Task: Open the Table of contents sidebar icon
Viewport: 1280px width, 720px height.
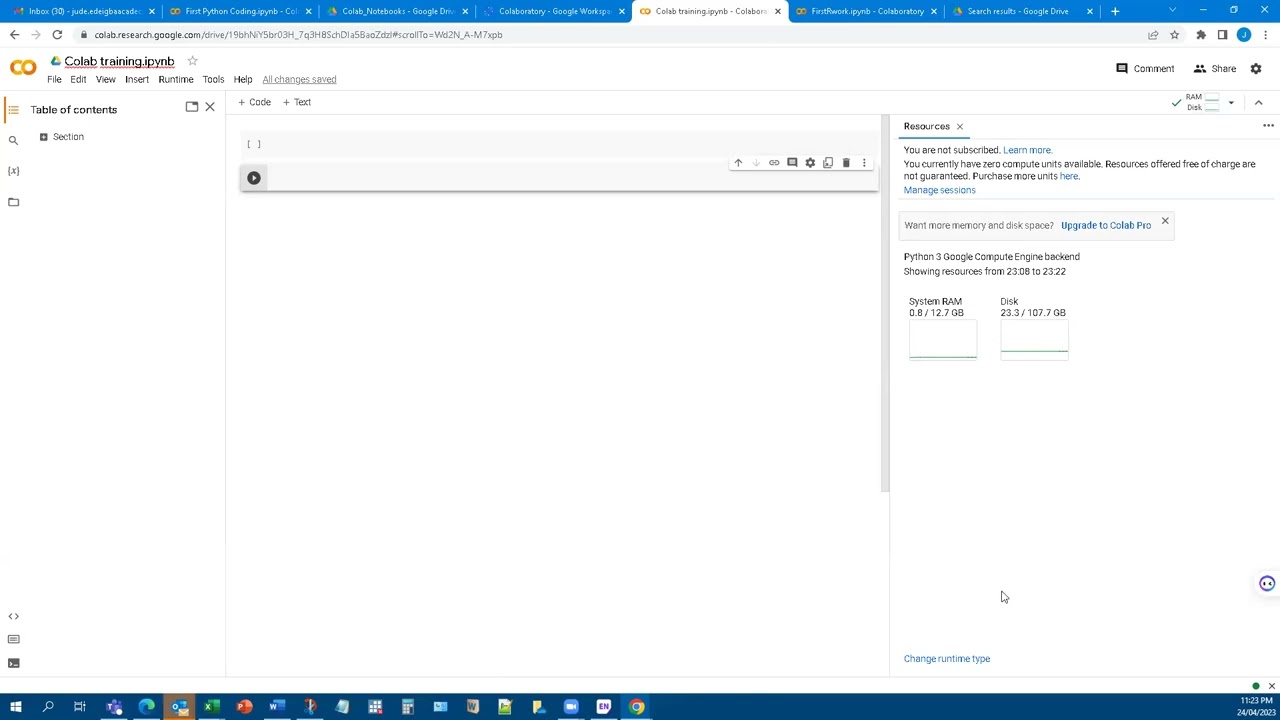Action: click(x=13, y=109)
